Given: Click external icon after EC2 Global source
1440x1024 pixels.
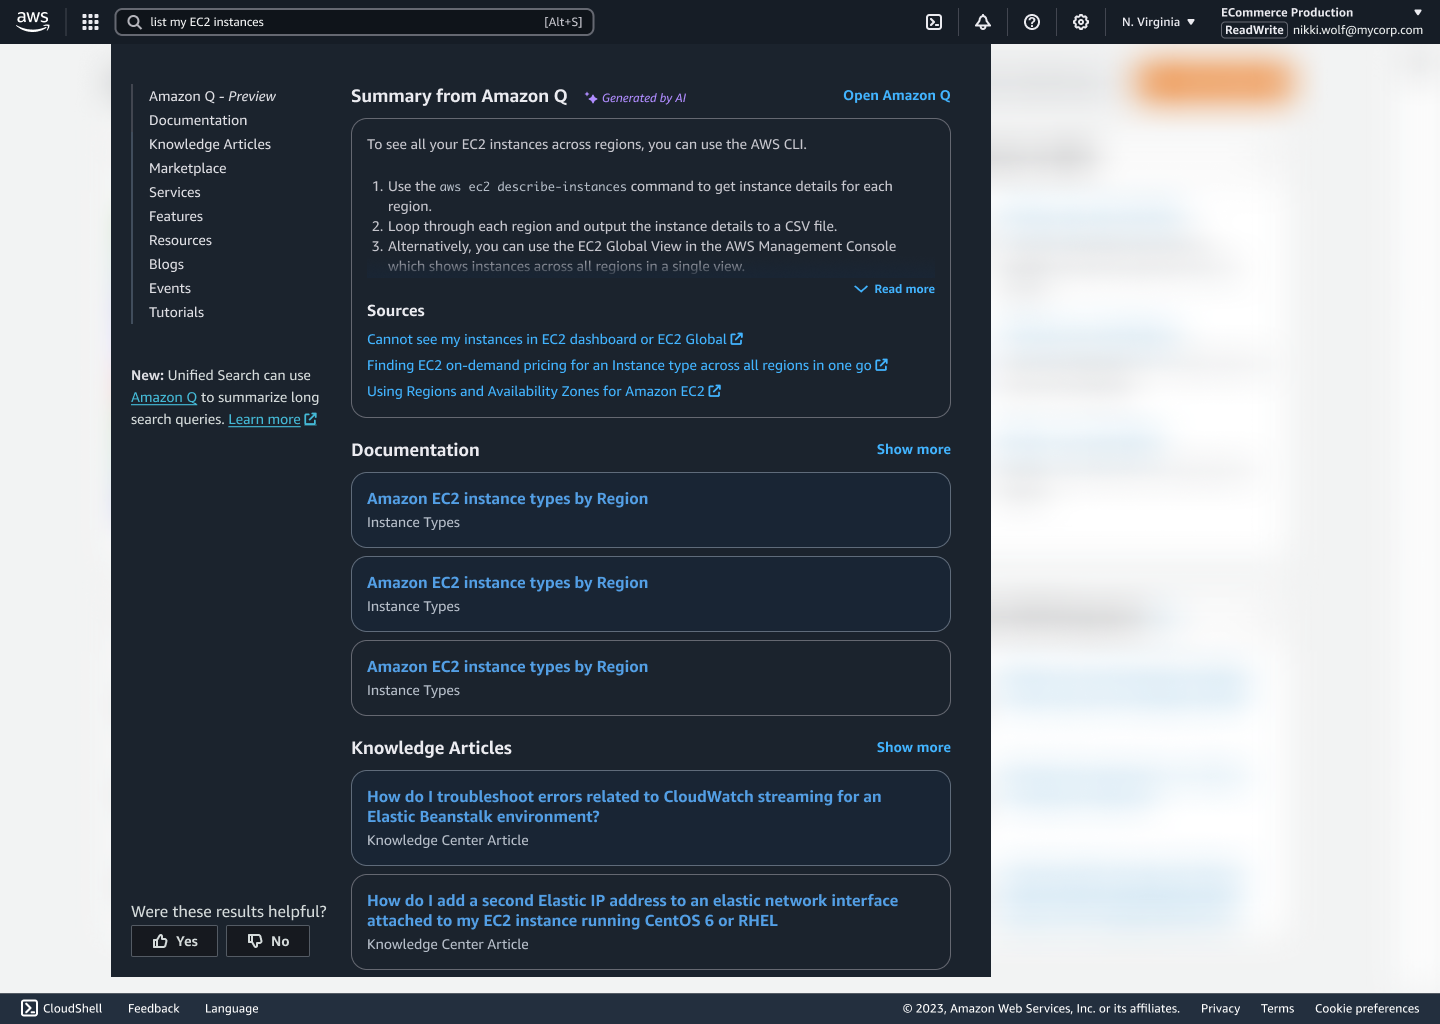Looking at the screenshot, I should click(737, 339).
